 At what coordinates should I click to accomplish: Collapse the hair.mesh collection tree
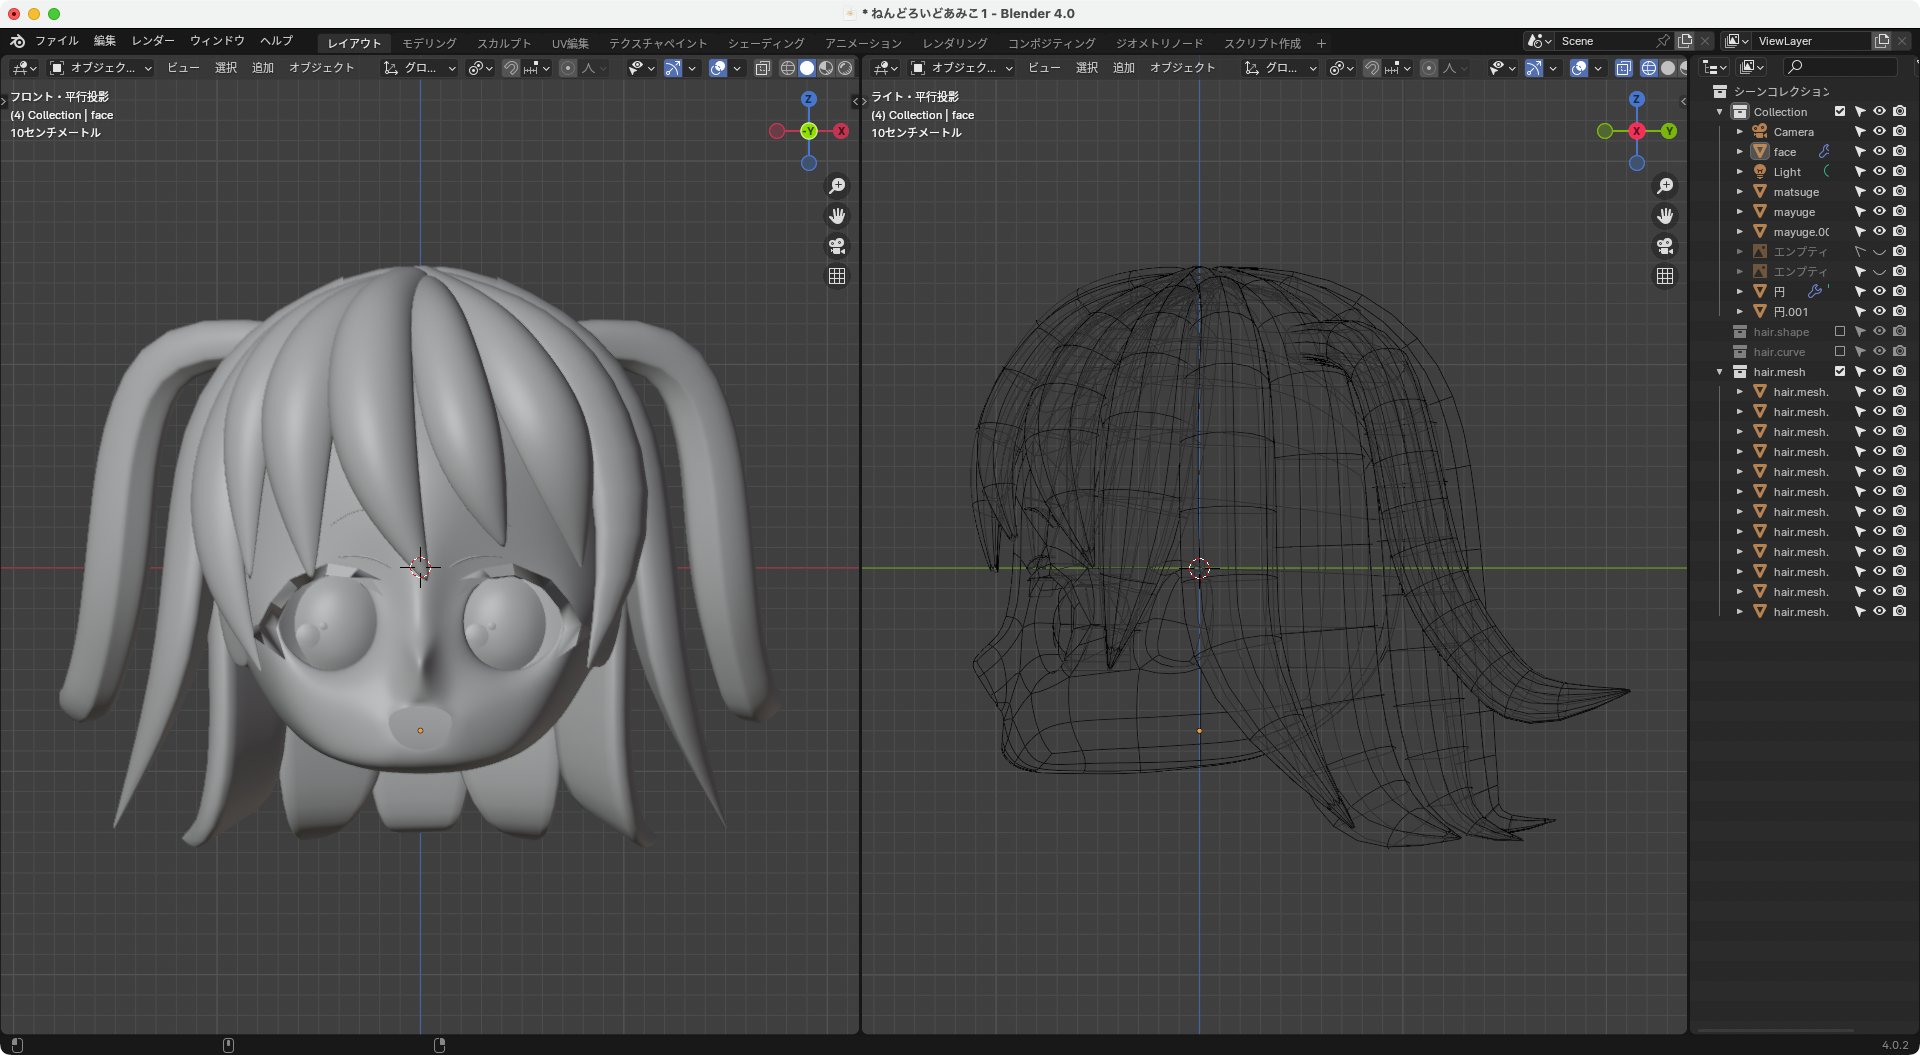[1720, 371]
